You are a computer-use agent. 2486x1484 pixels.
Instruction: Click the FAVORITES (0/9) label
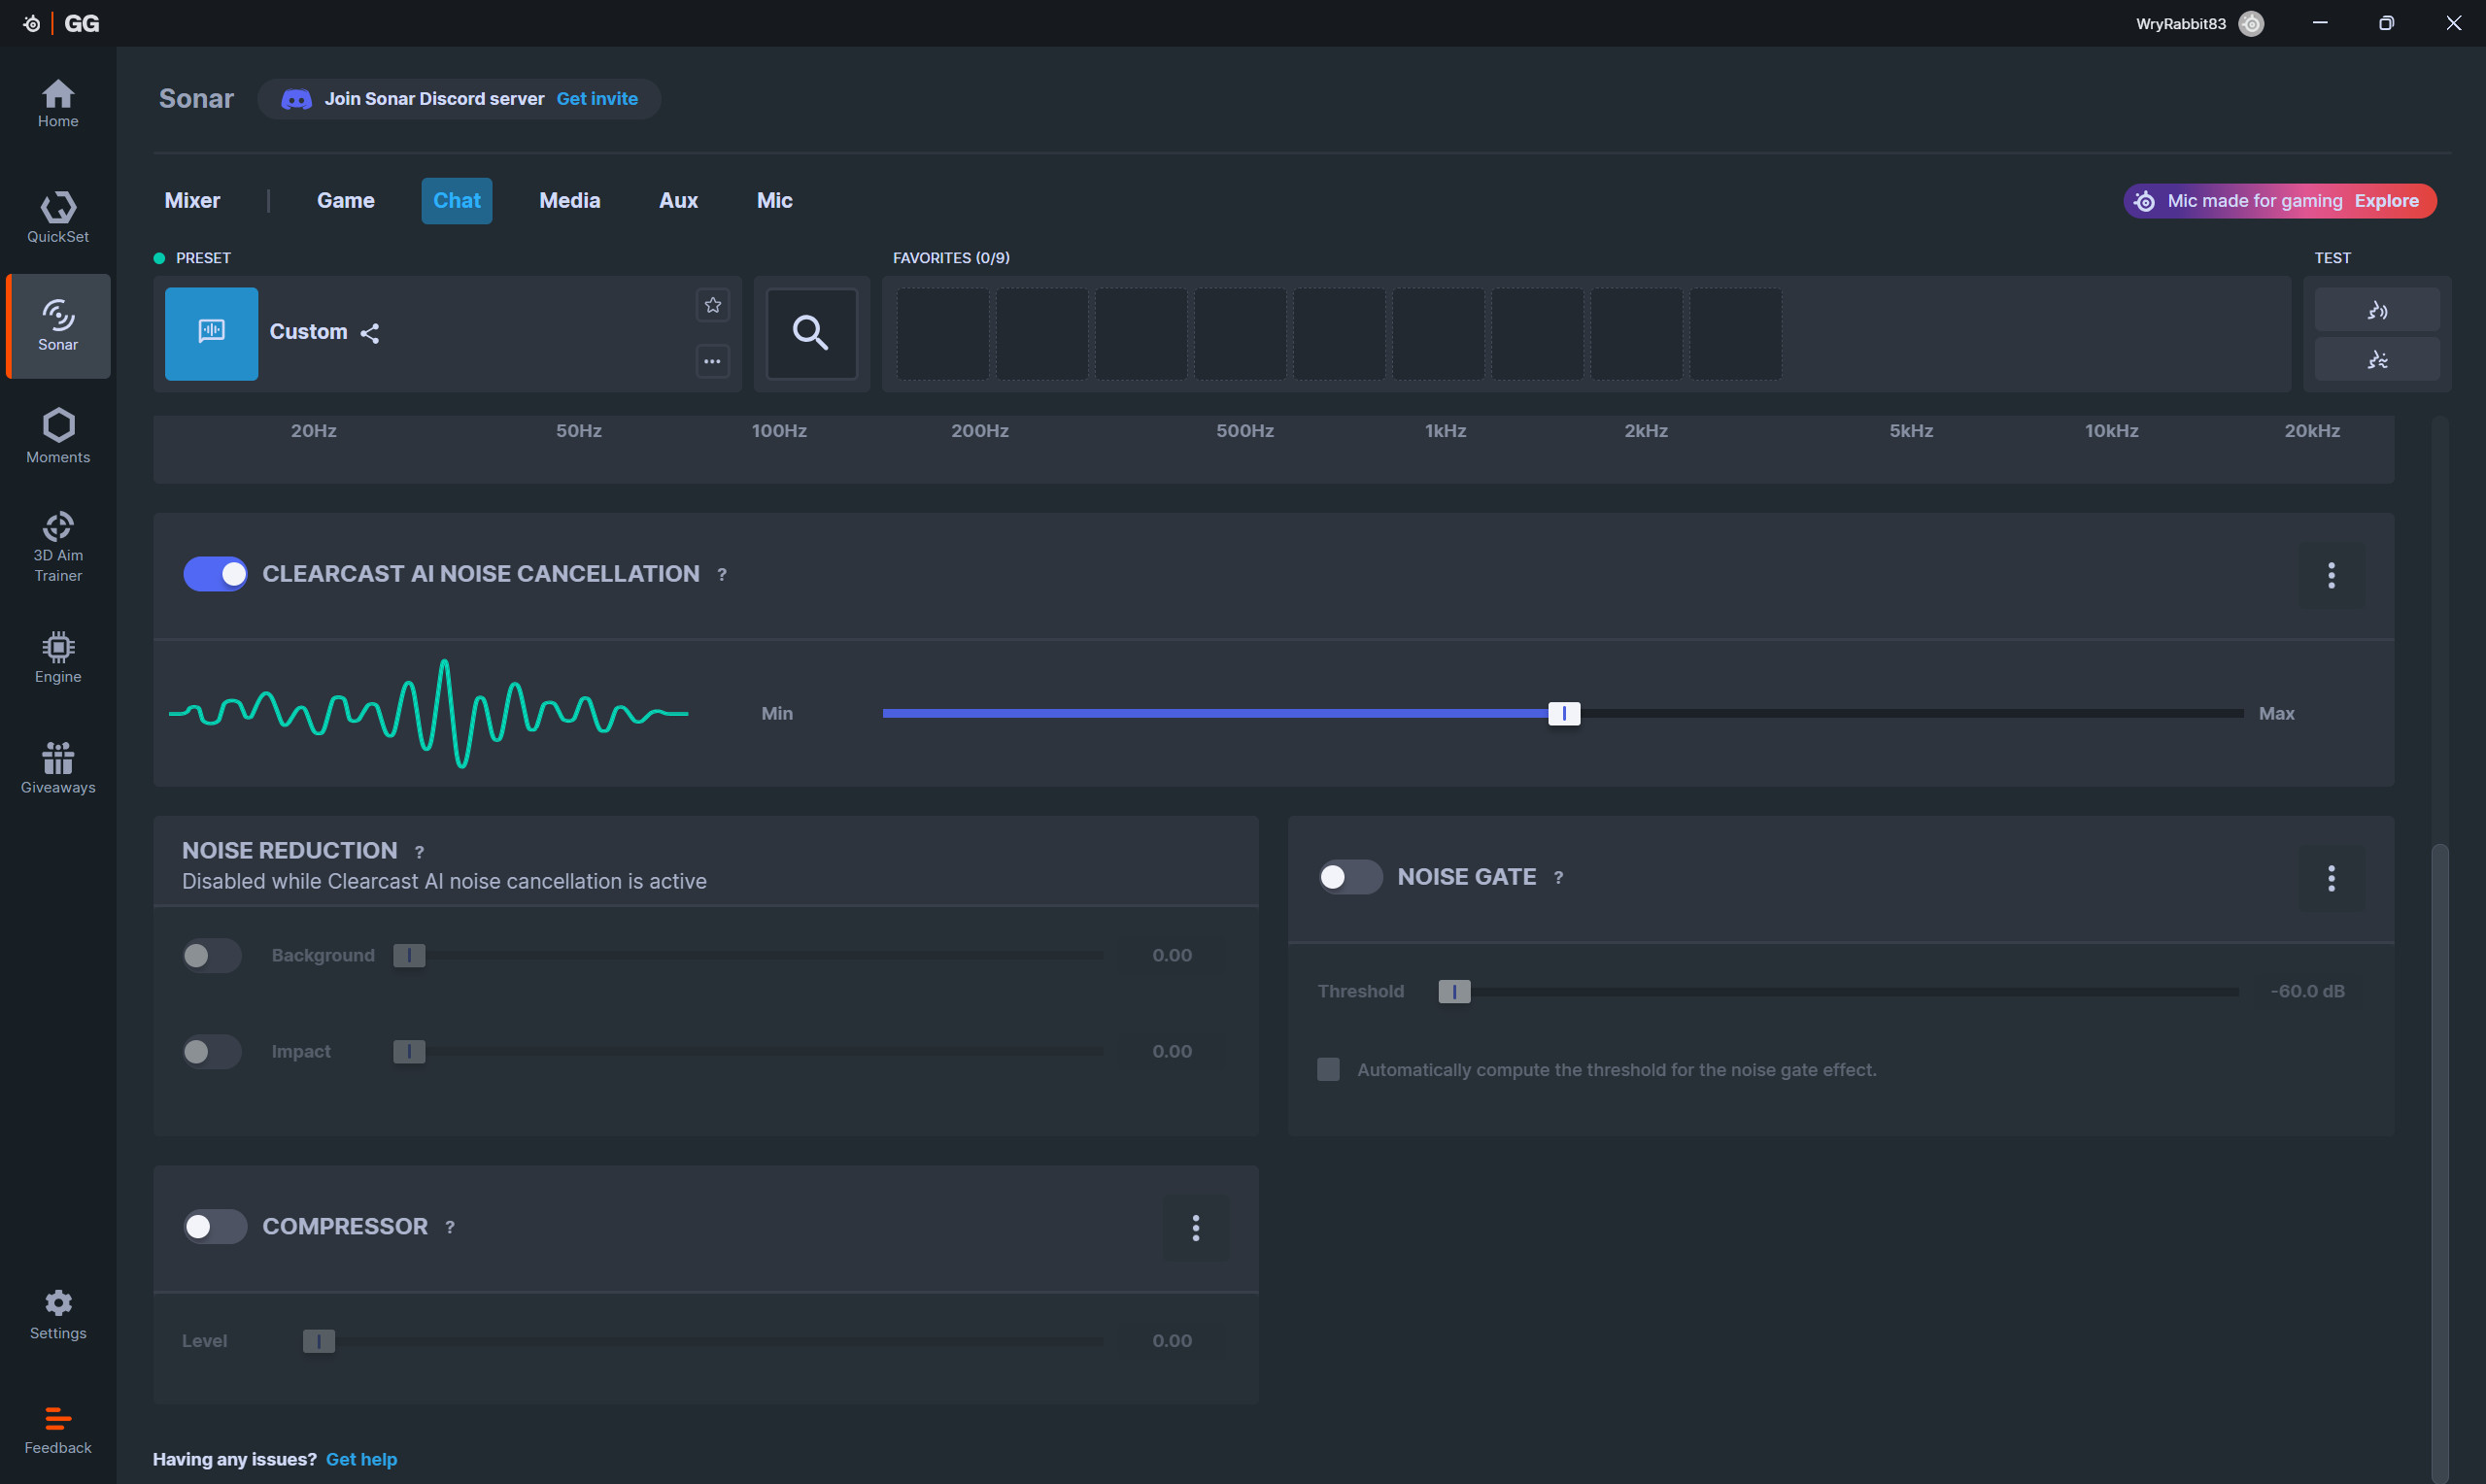click(951, 258)
